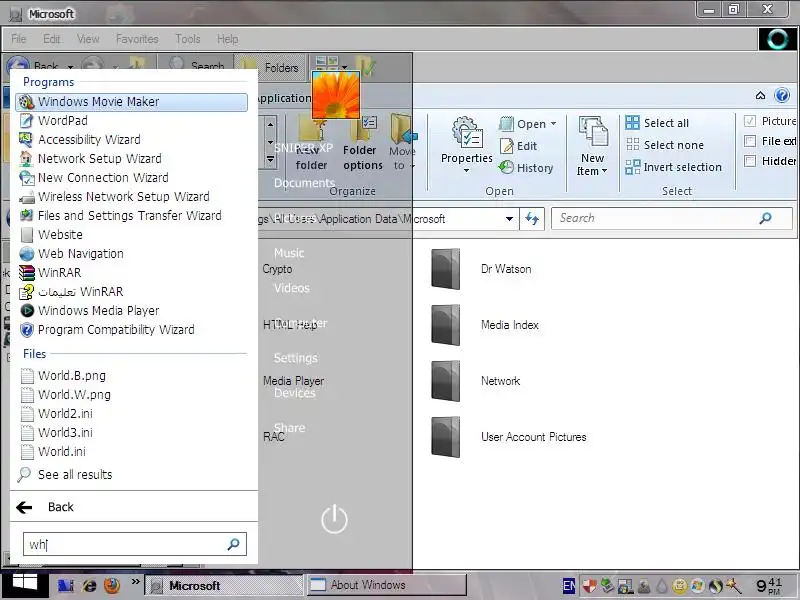Click the address bar refresh arrows
800x600 pixels.
[x=532, y=219]
